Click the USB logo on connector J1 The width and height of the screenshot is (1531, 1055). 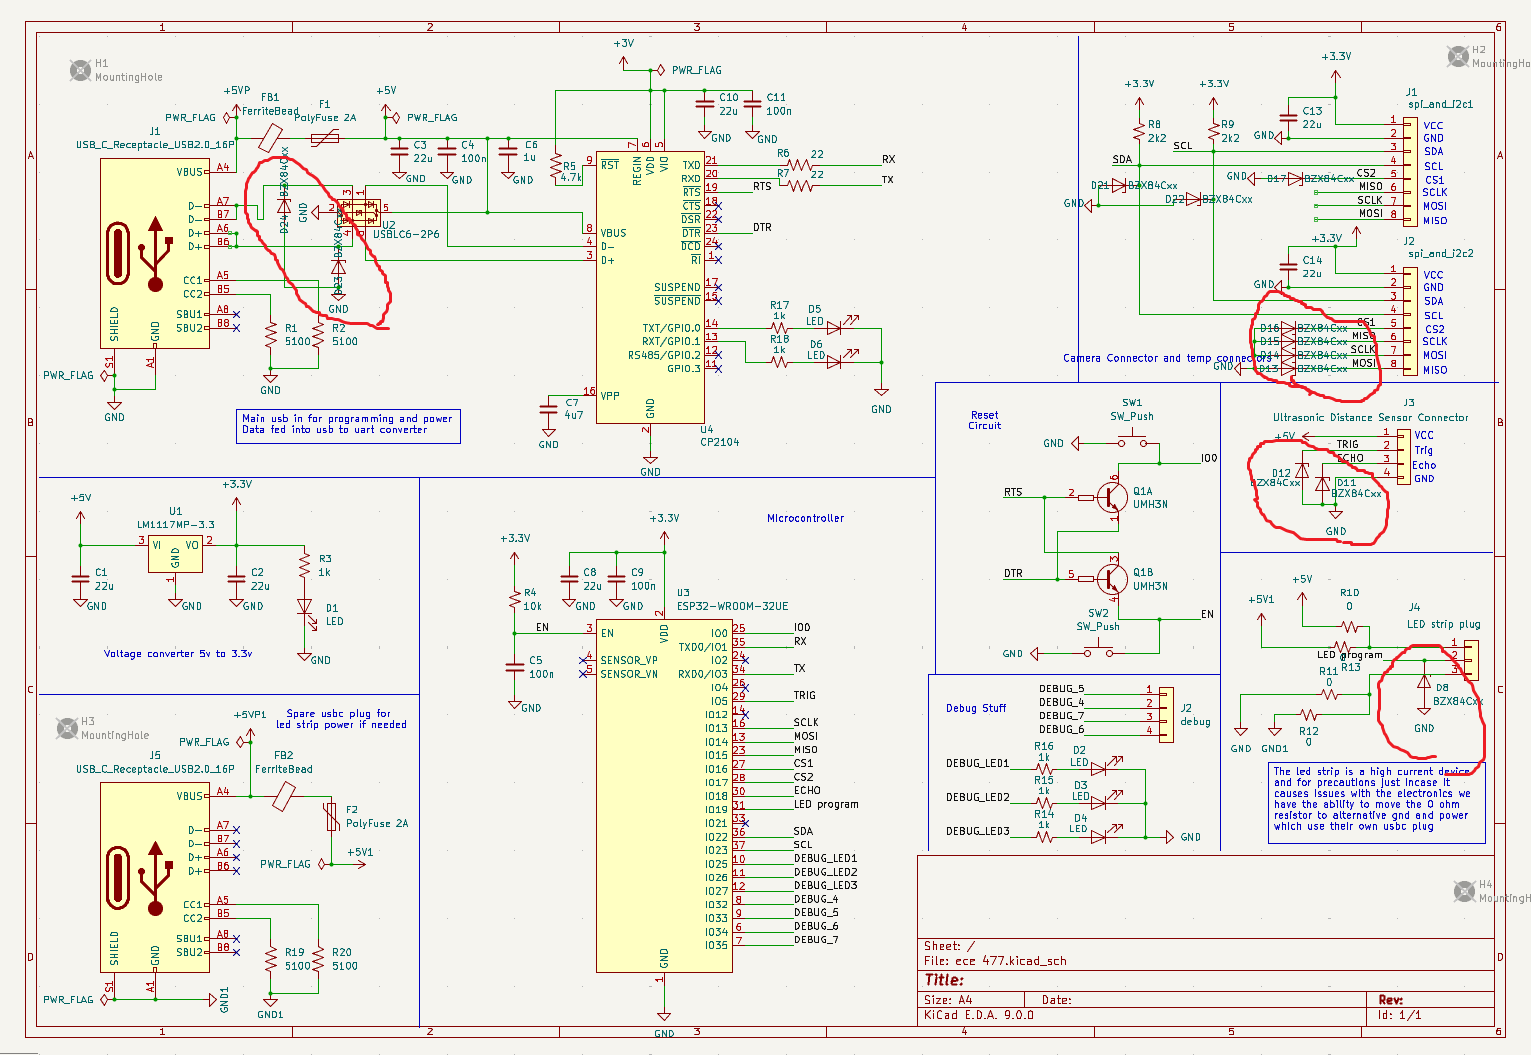[155, 254]
